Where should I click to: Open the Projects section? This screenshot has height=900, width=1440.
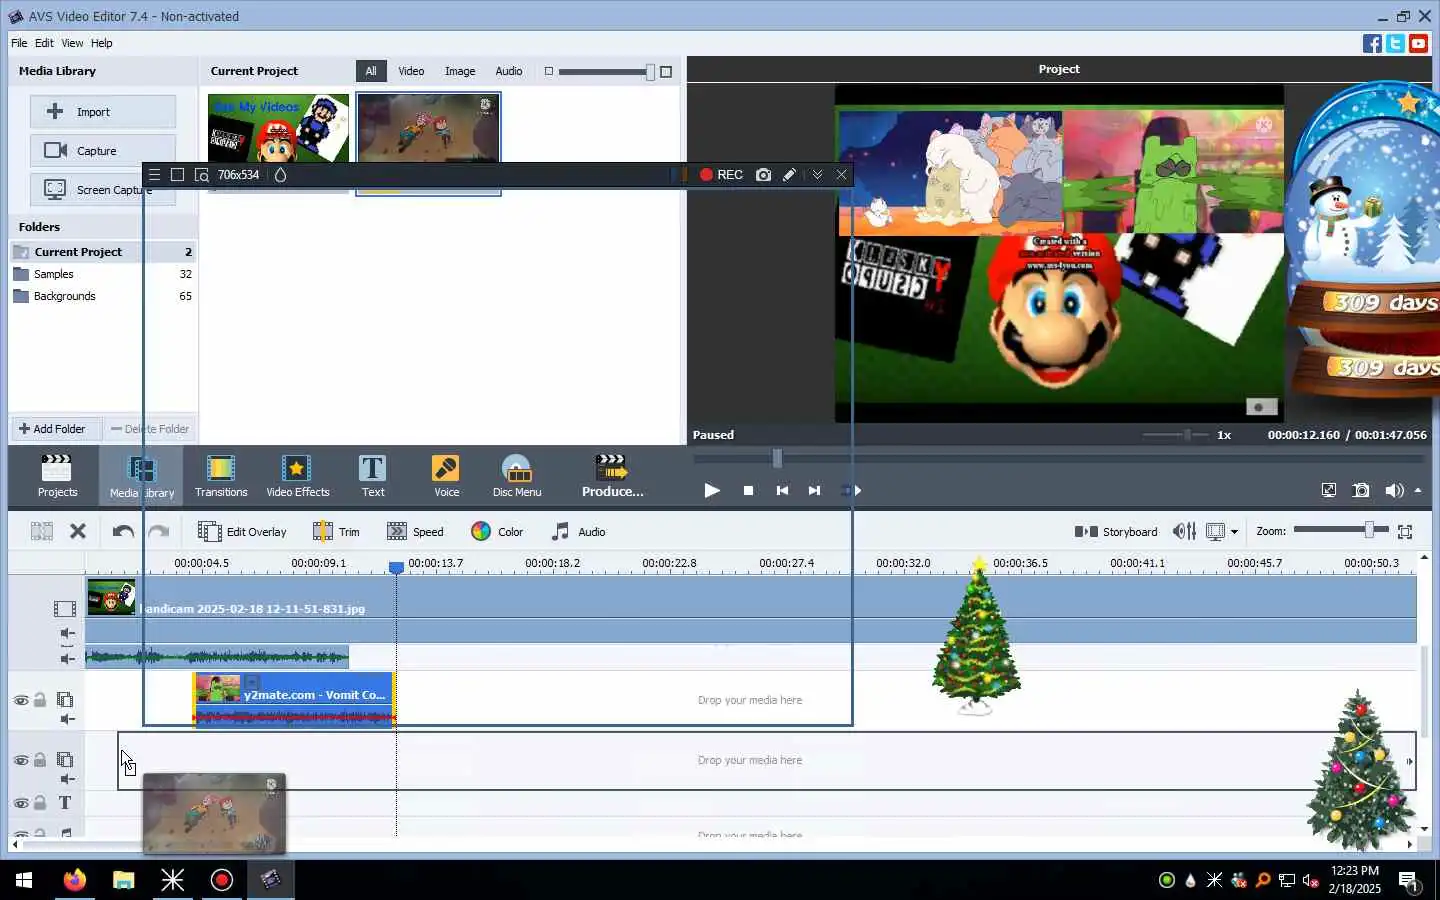[x=57, y=475]
